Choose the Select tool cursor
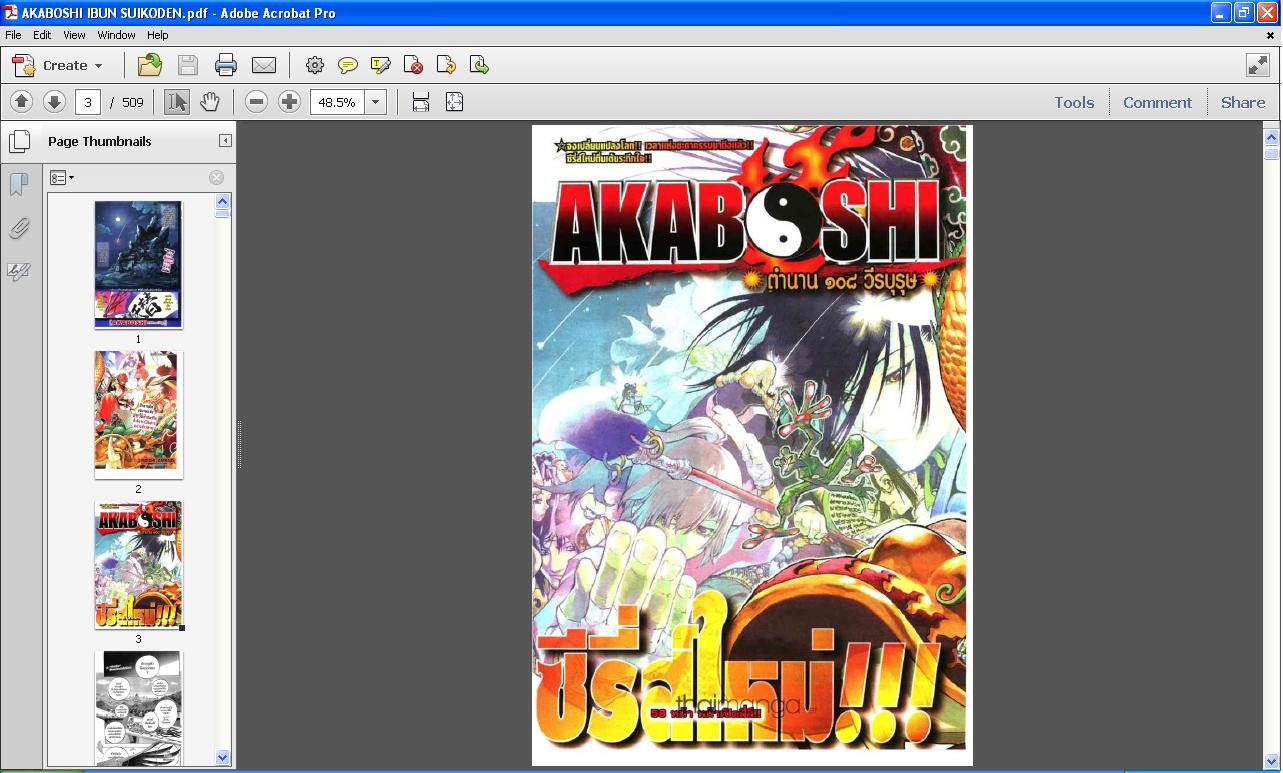 point(177,102)
